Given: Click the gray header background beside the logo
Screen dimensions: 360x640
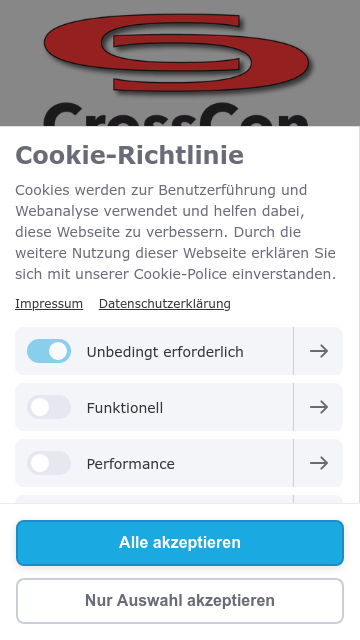Looking at the screenshot, I should pyautogui.click(x=20, y=61).
